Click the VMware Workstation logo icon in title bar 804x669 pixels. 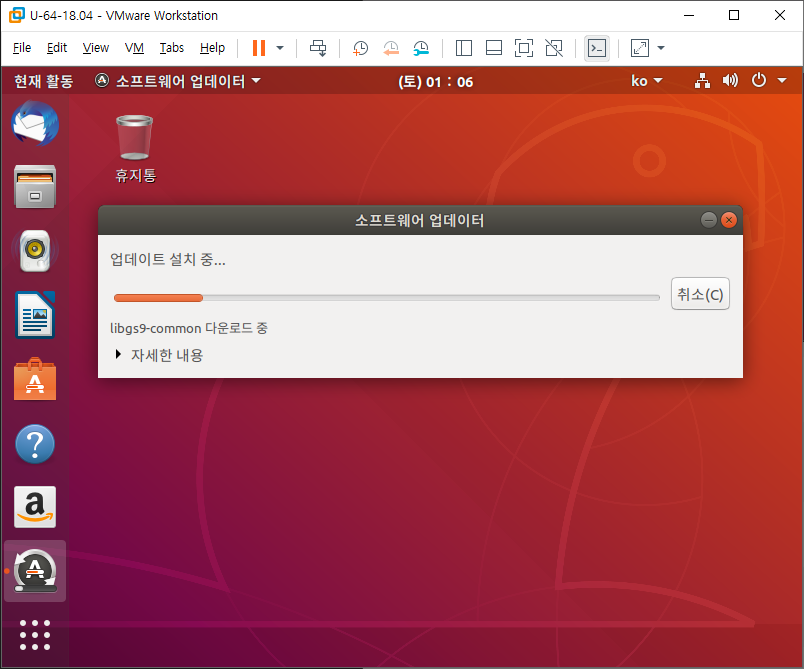pos(16,15)
